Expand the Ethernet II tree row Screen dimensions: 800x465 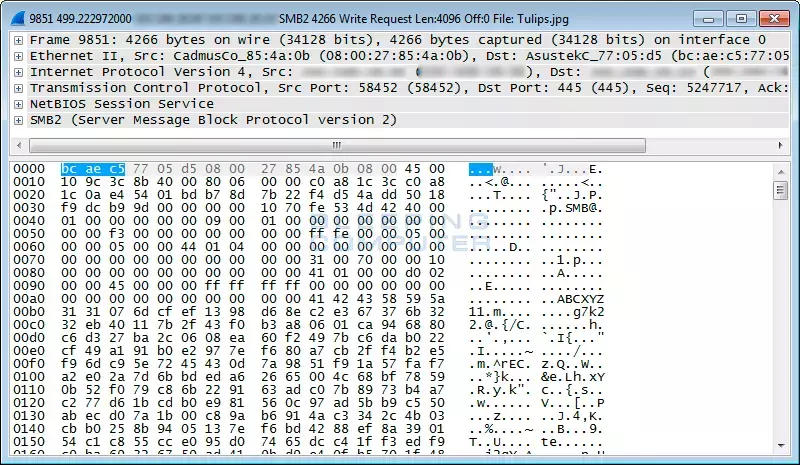coord(18,56)
